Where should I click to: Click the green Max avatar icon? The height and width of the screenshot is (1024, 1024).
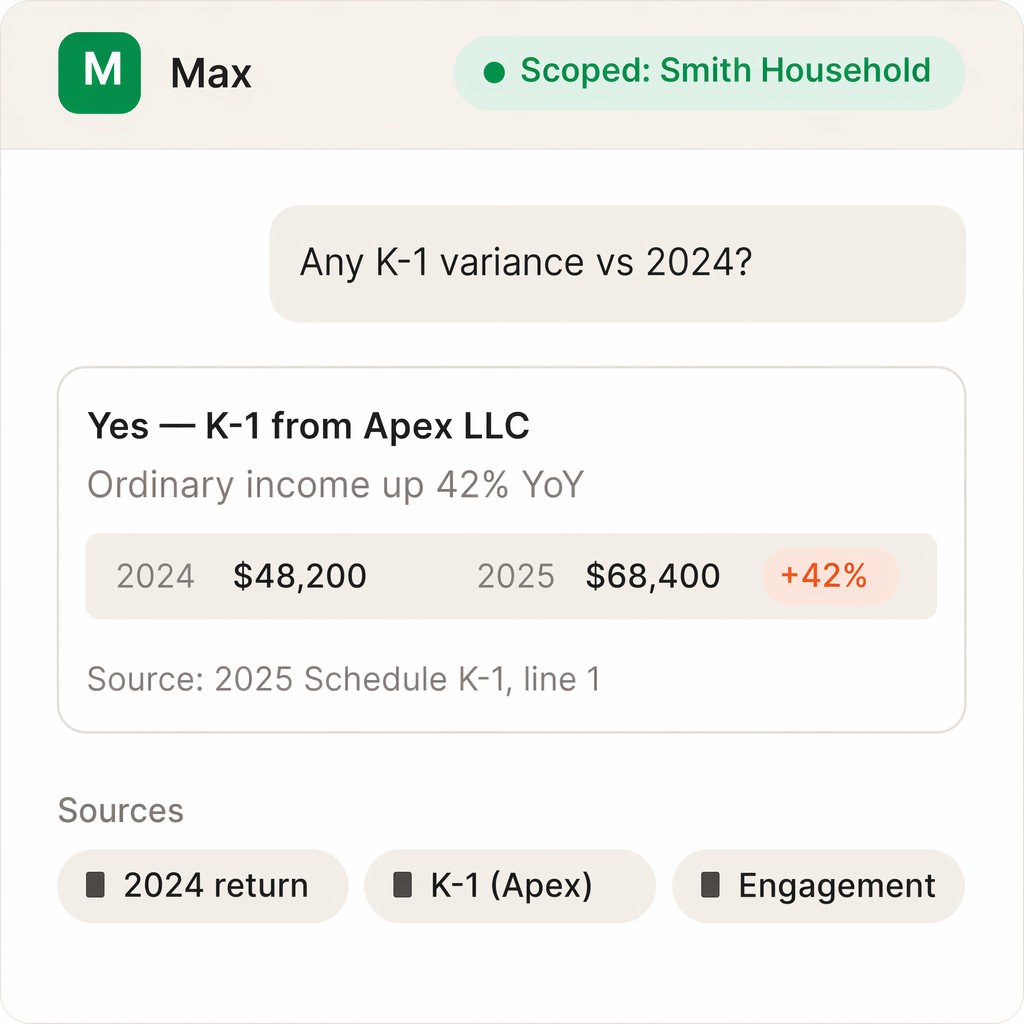pyautogui.click(x=99, y=73)
